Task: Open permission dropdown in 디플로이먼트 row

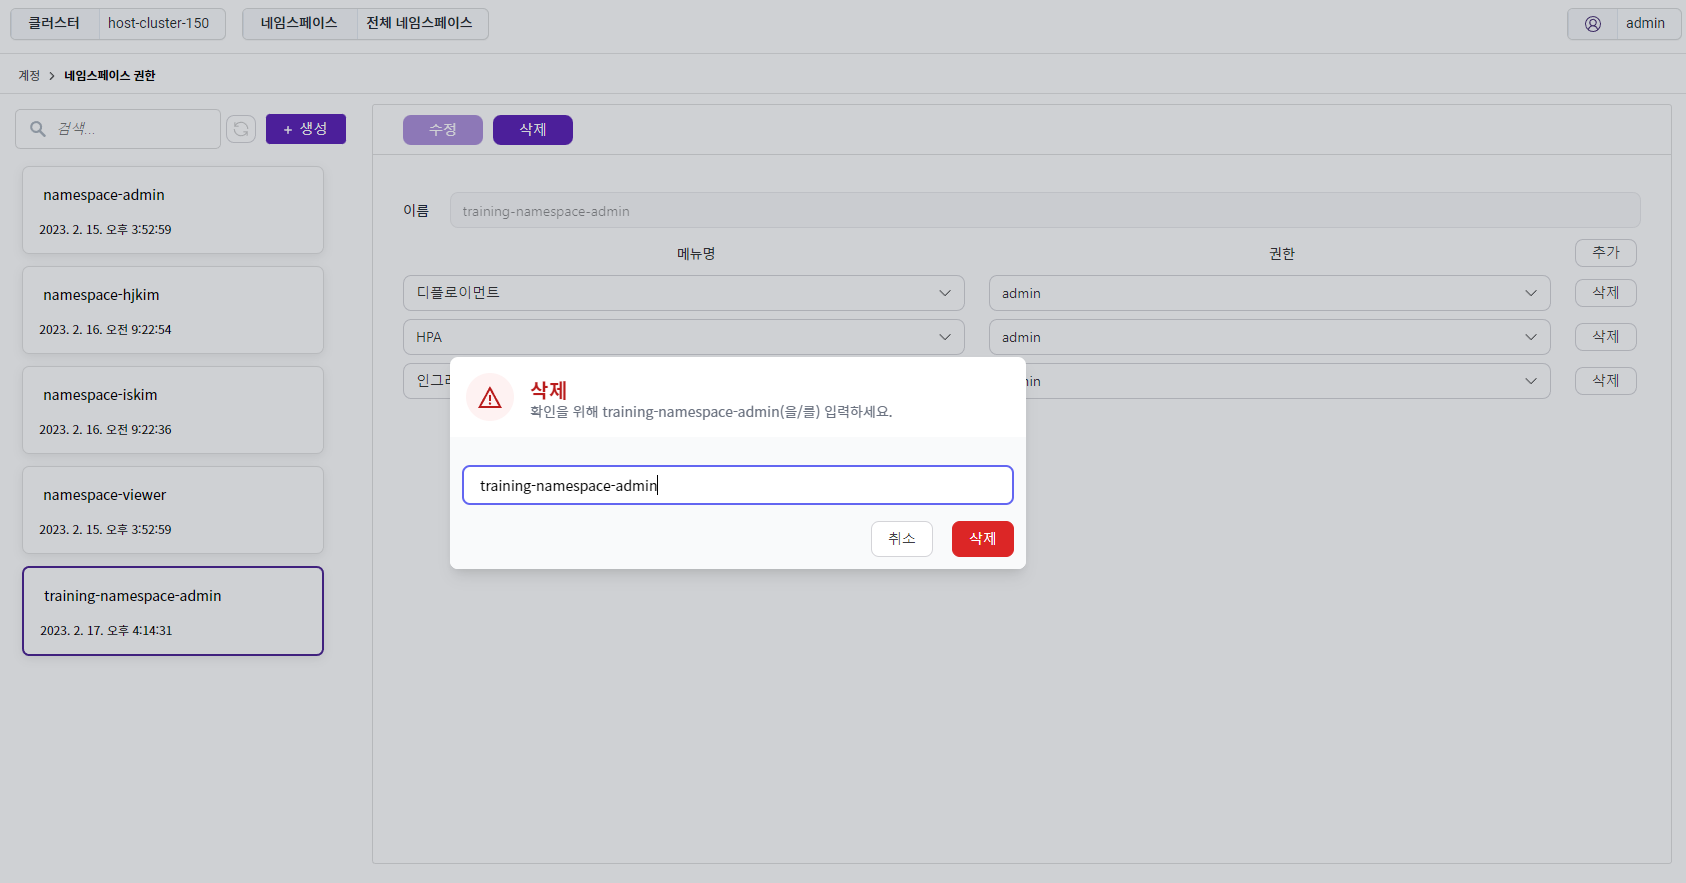Action: [x=1270, y=293]
